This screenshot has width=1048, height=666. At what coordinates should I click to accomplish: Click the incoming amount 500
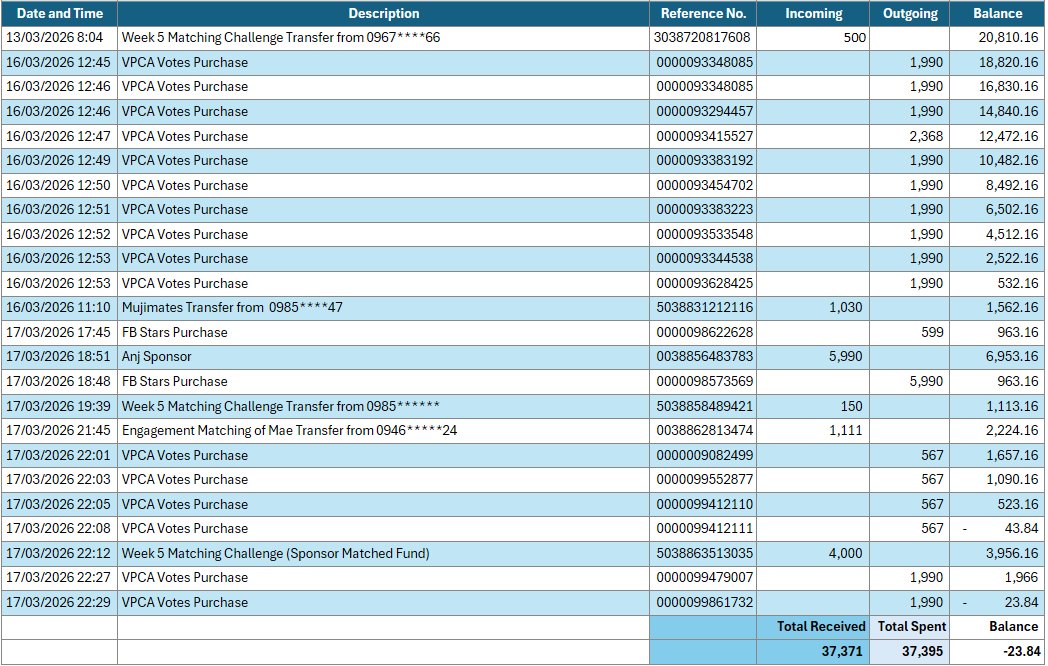pos(854,37)
